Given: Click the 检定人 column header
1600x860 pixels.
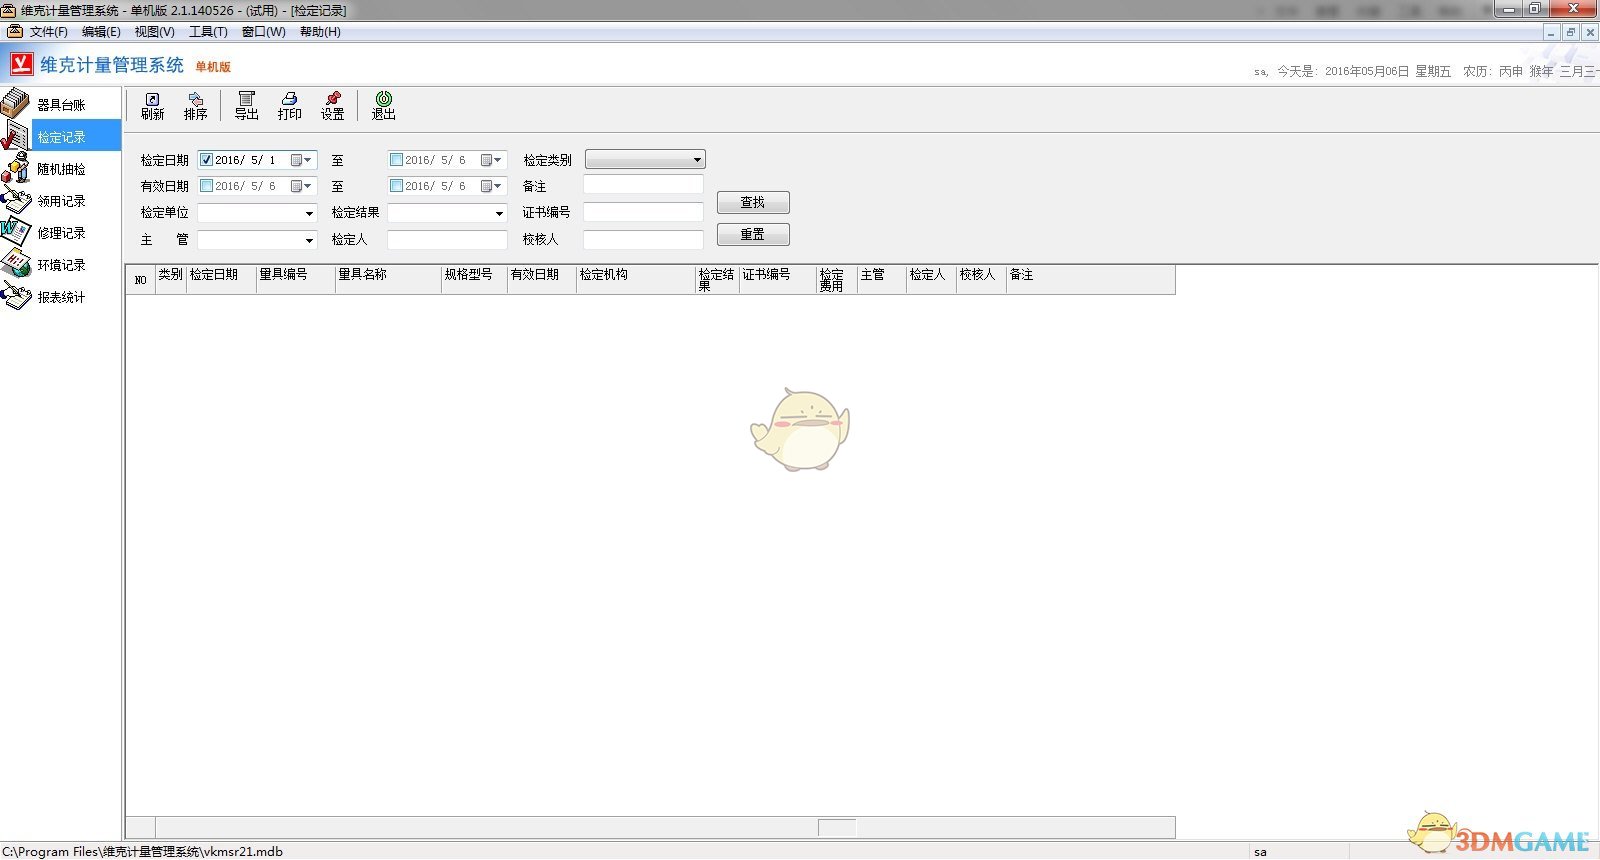Looking at the screenshot, I should click(x=932, y=280).
